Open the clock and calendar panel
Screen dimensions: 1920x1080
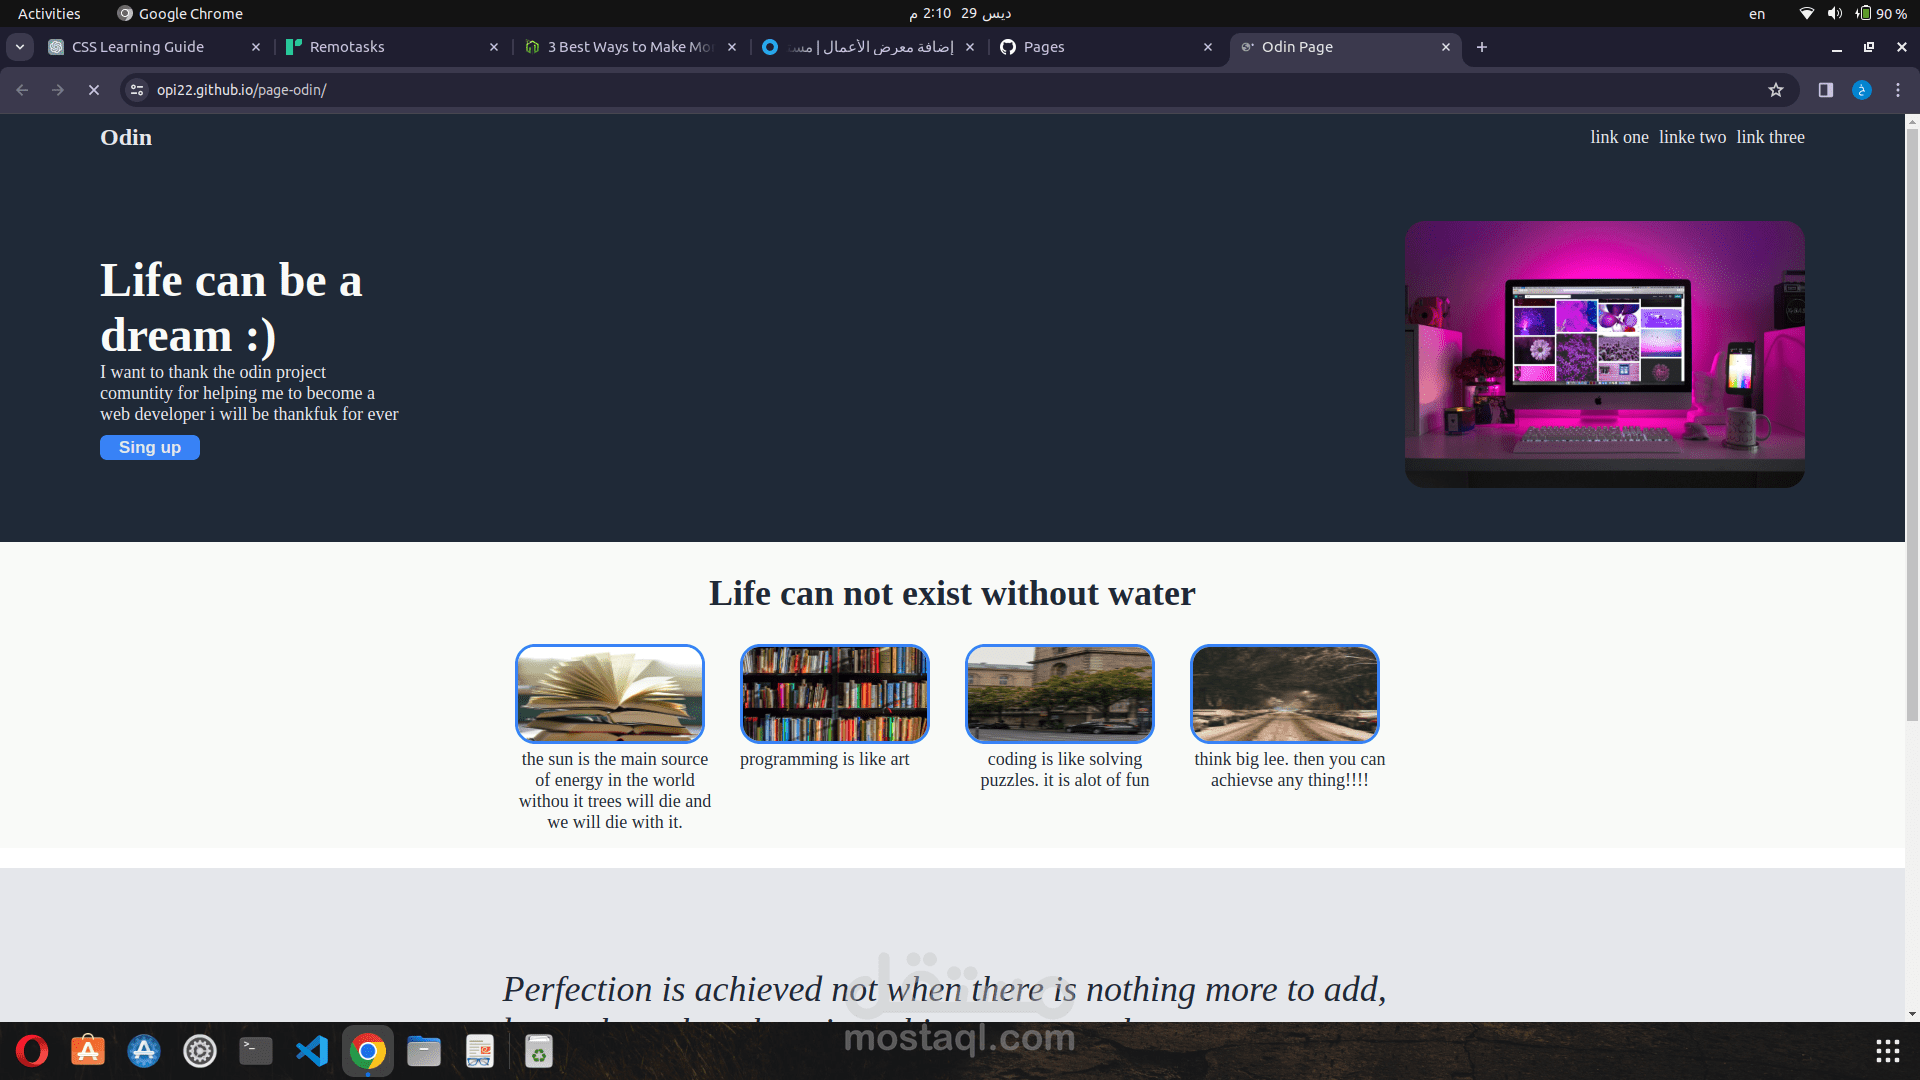[x=960, y=13]
